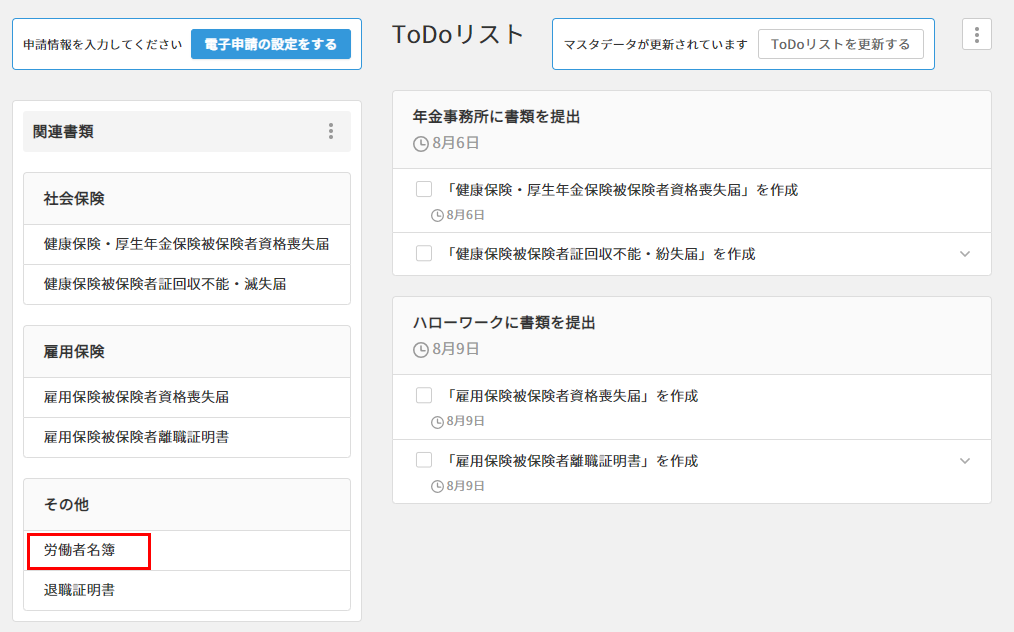
Task: Select 退職証明書 from related documents
Action: [x=80, y=590]
